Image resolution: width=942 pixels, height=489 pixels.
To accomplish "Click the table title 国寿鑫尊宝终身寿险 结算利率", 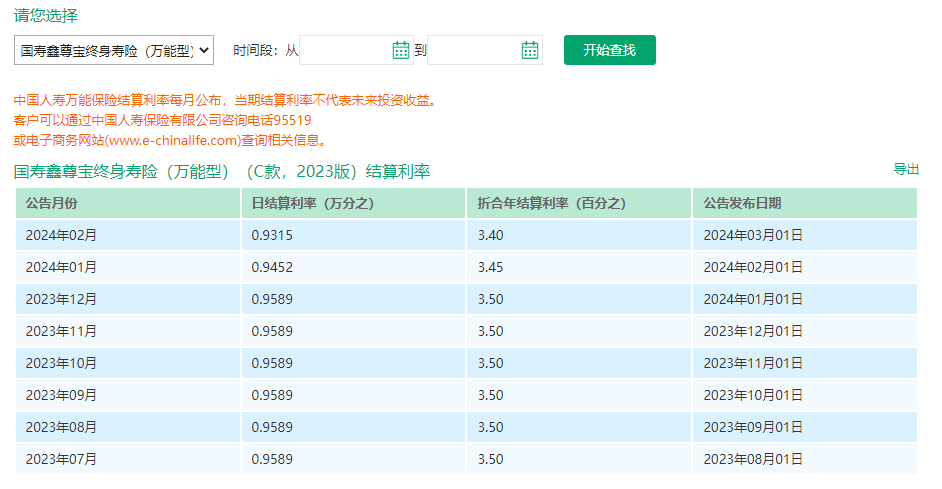I will [x=222, y=171].
